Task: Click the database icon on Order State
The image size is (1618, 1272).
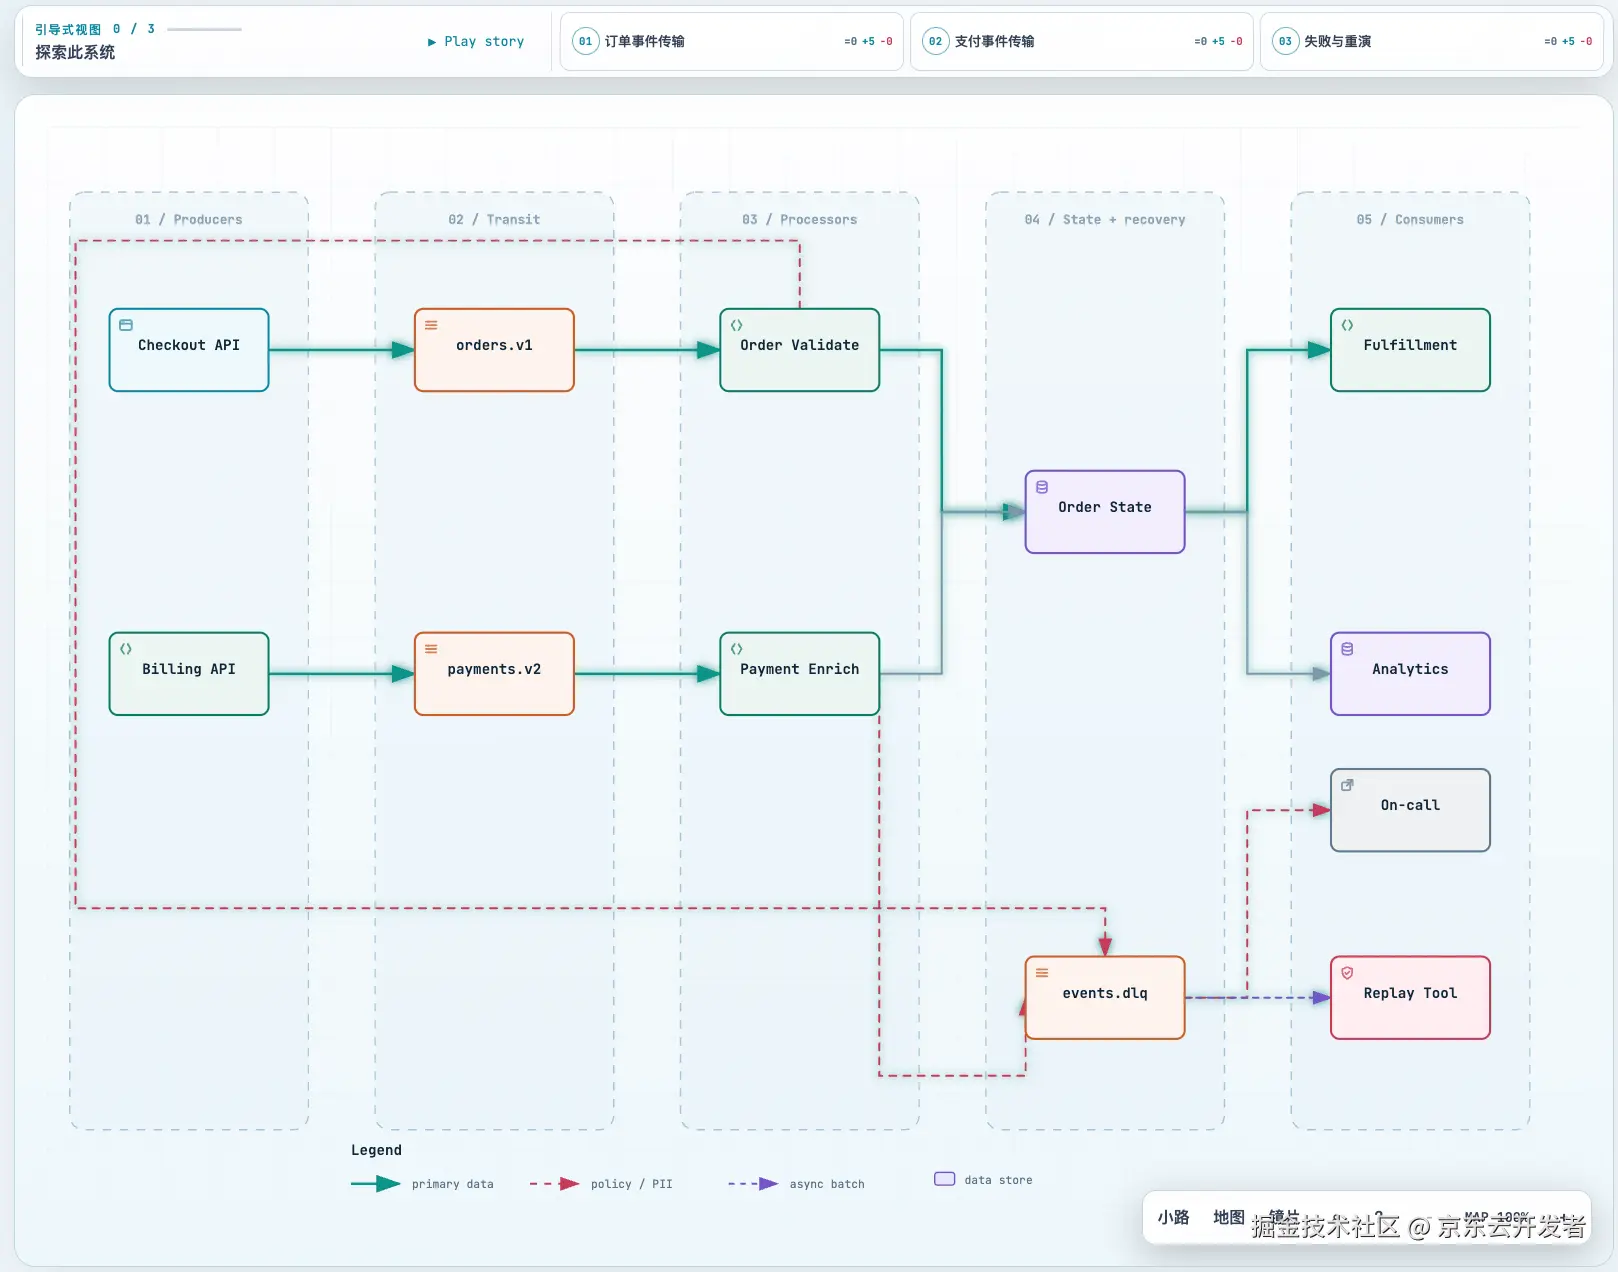Action: coord(1042,487)
